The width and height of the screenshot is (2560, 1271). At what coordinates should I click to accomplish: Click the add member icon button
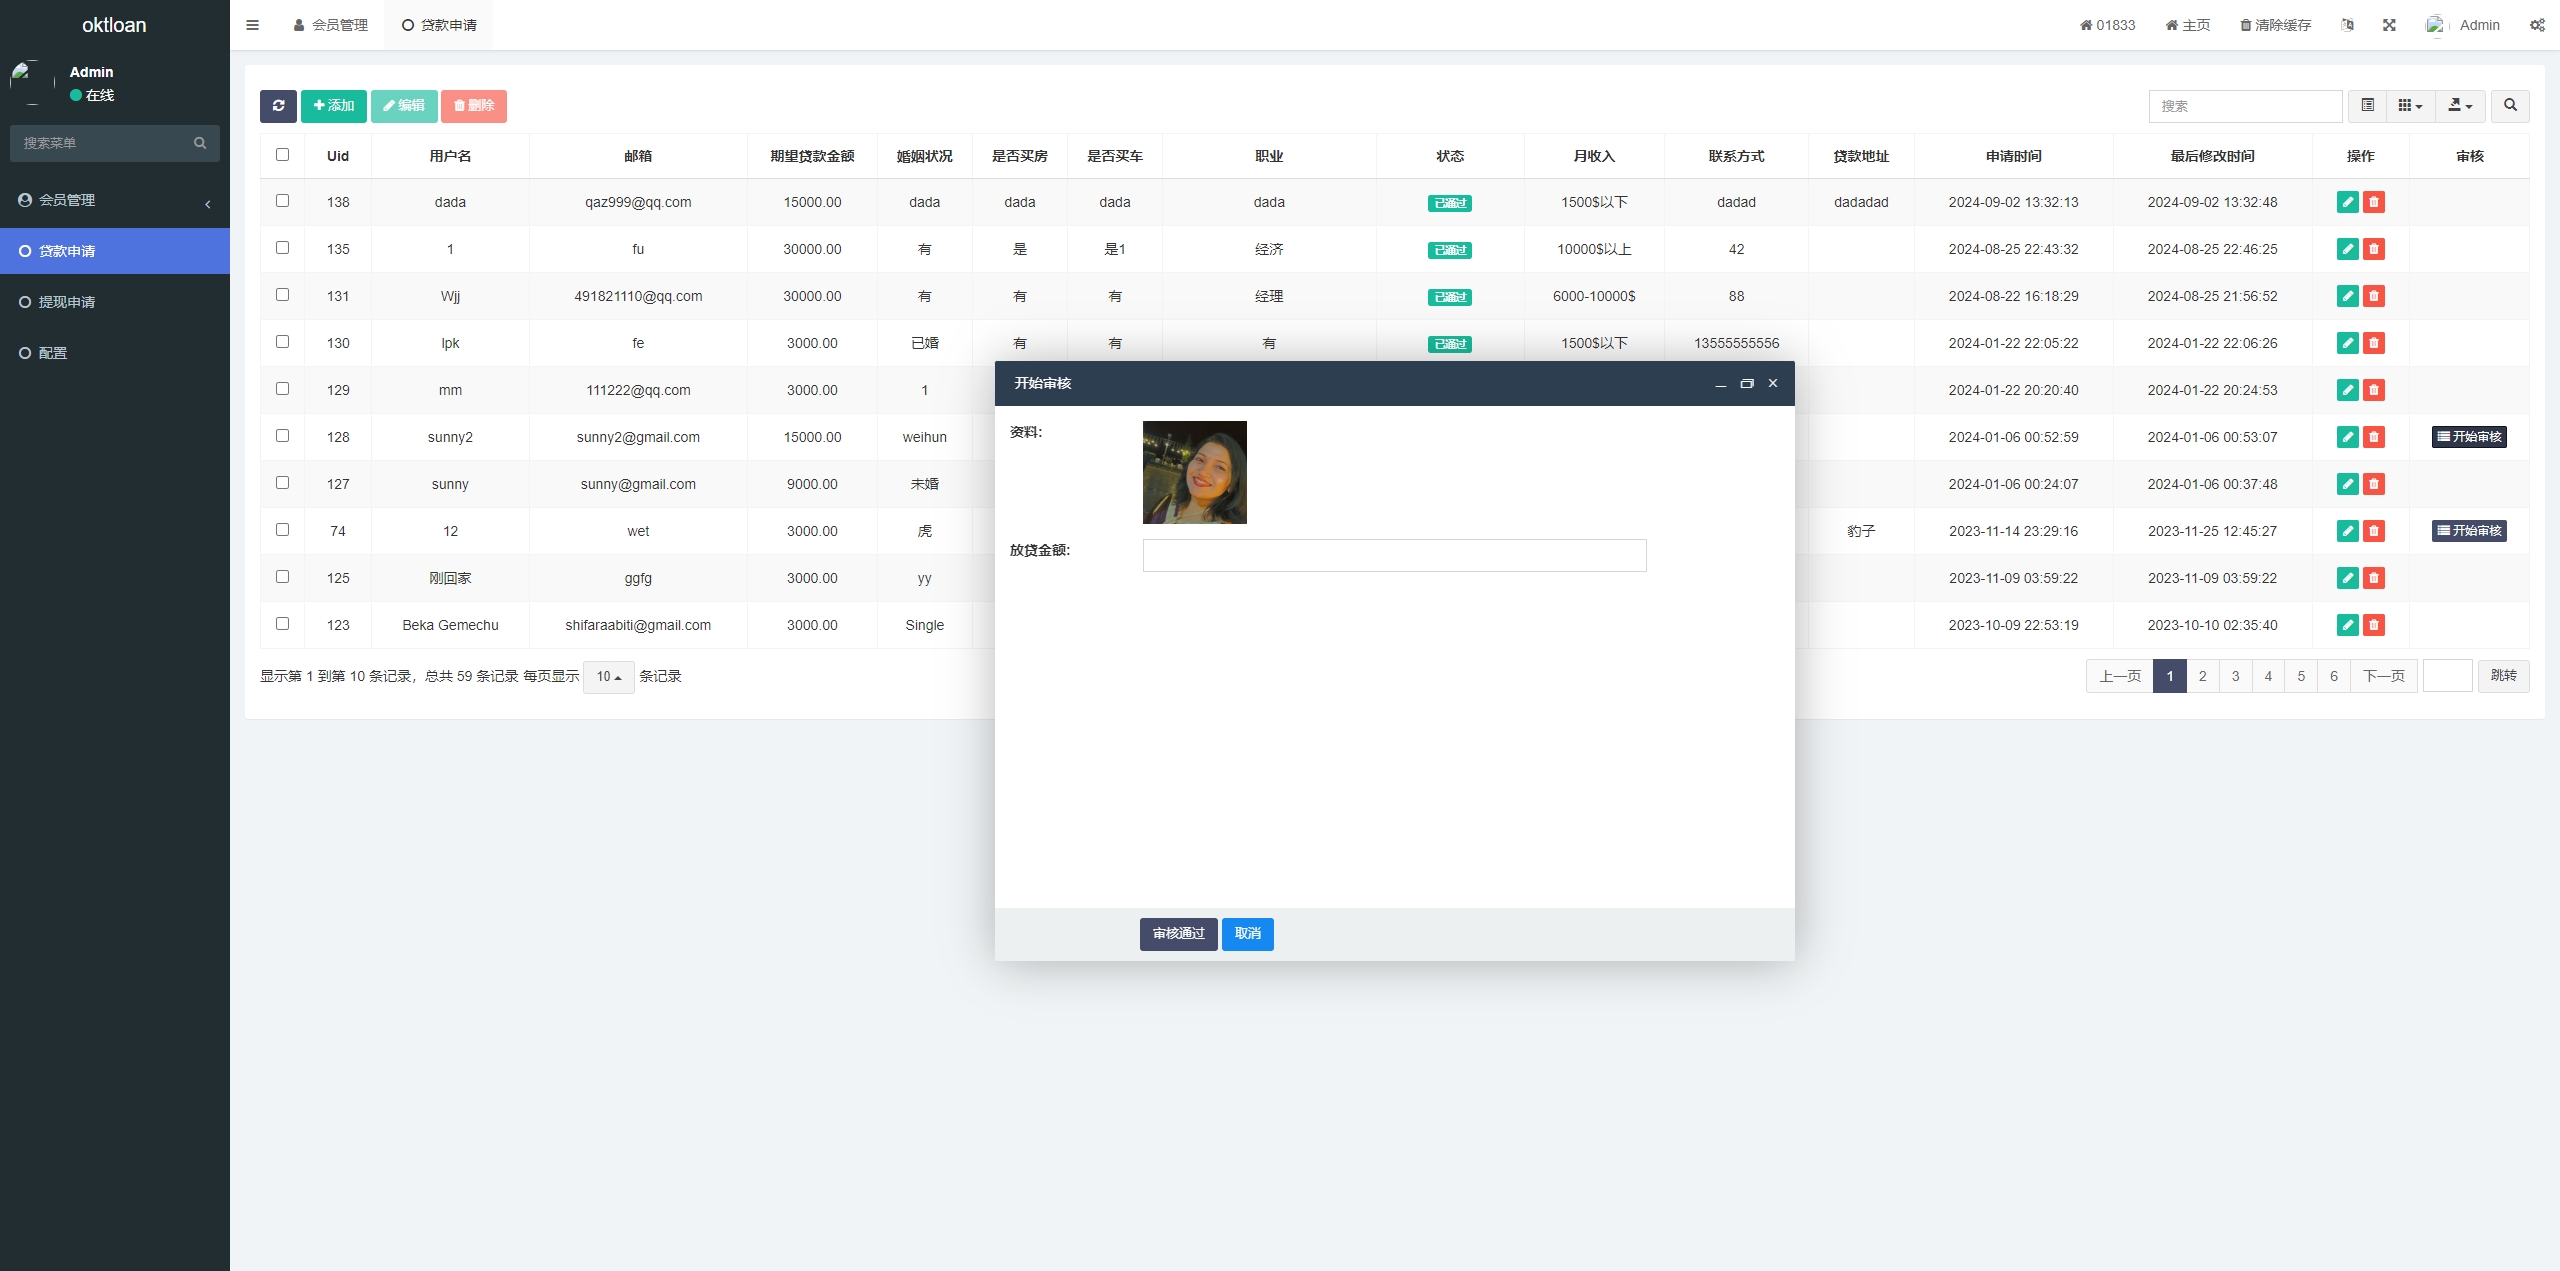point(333,106)
